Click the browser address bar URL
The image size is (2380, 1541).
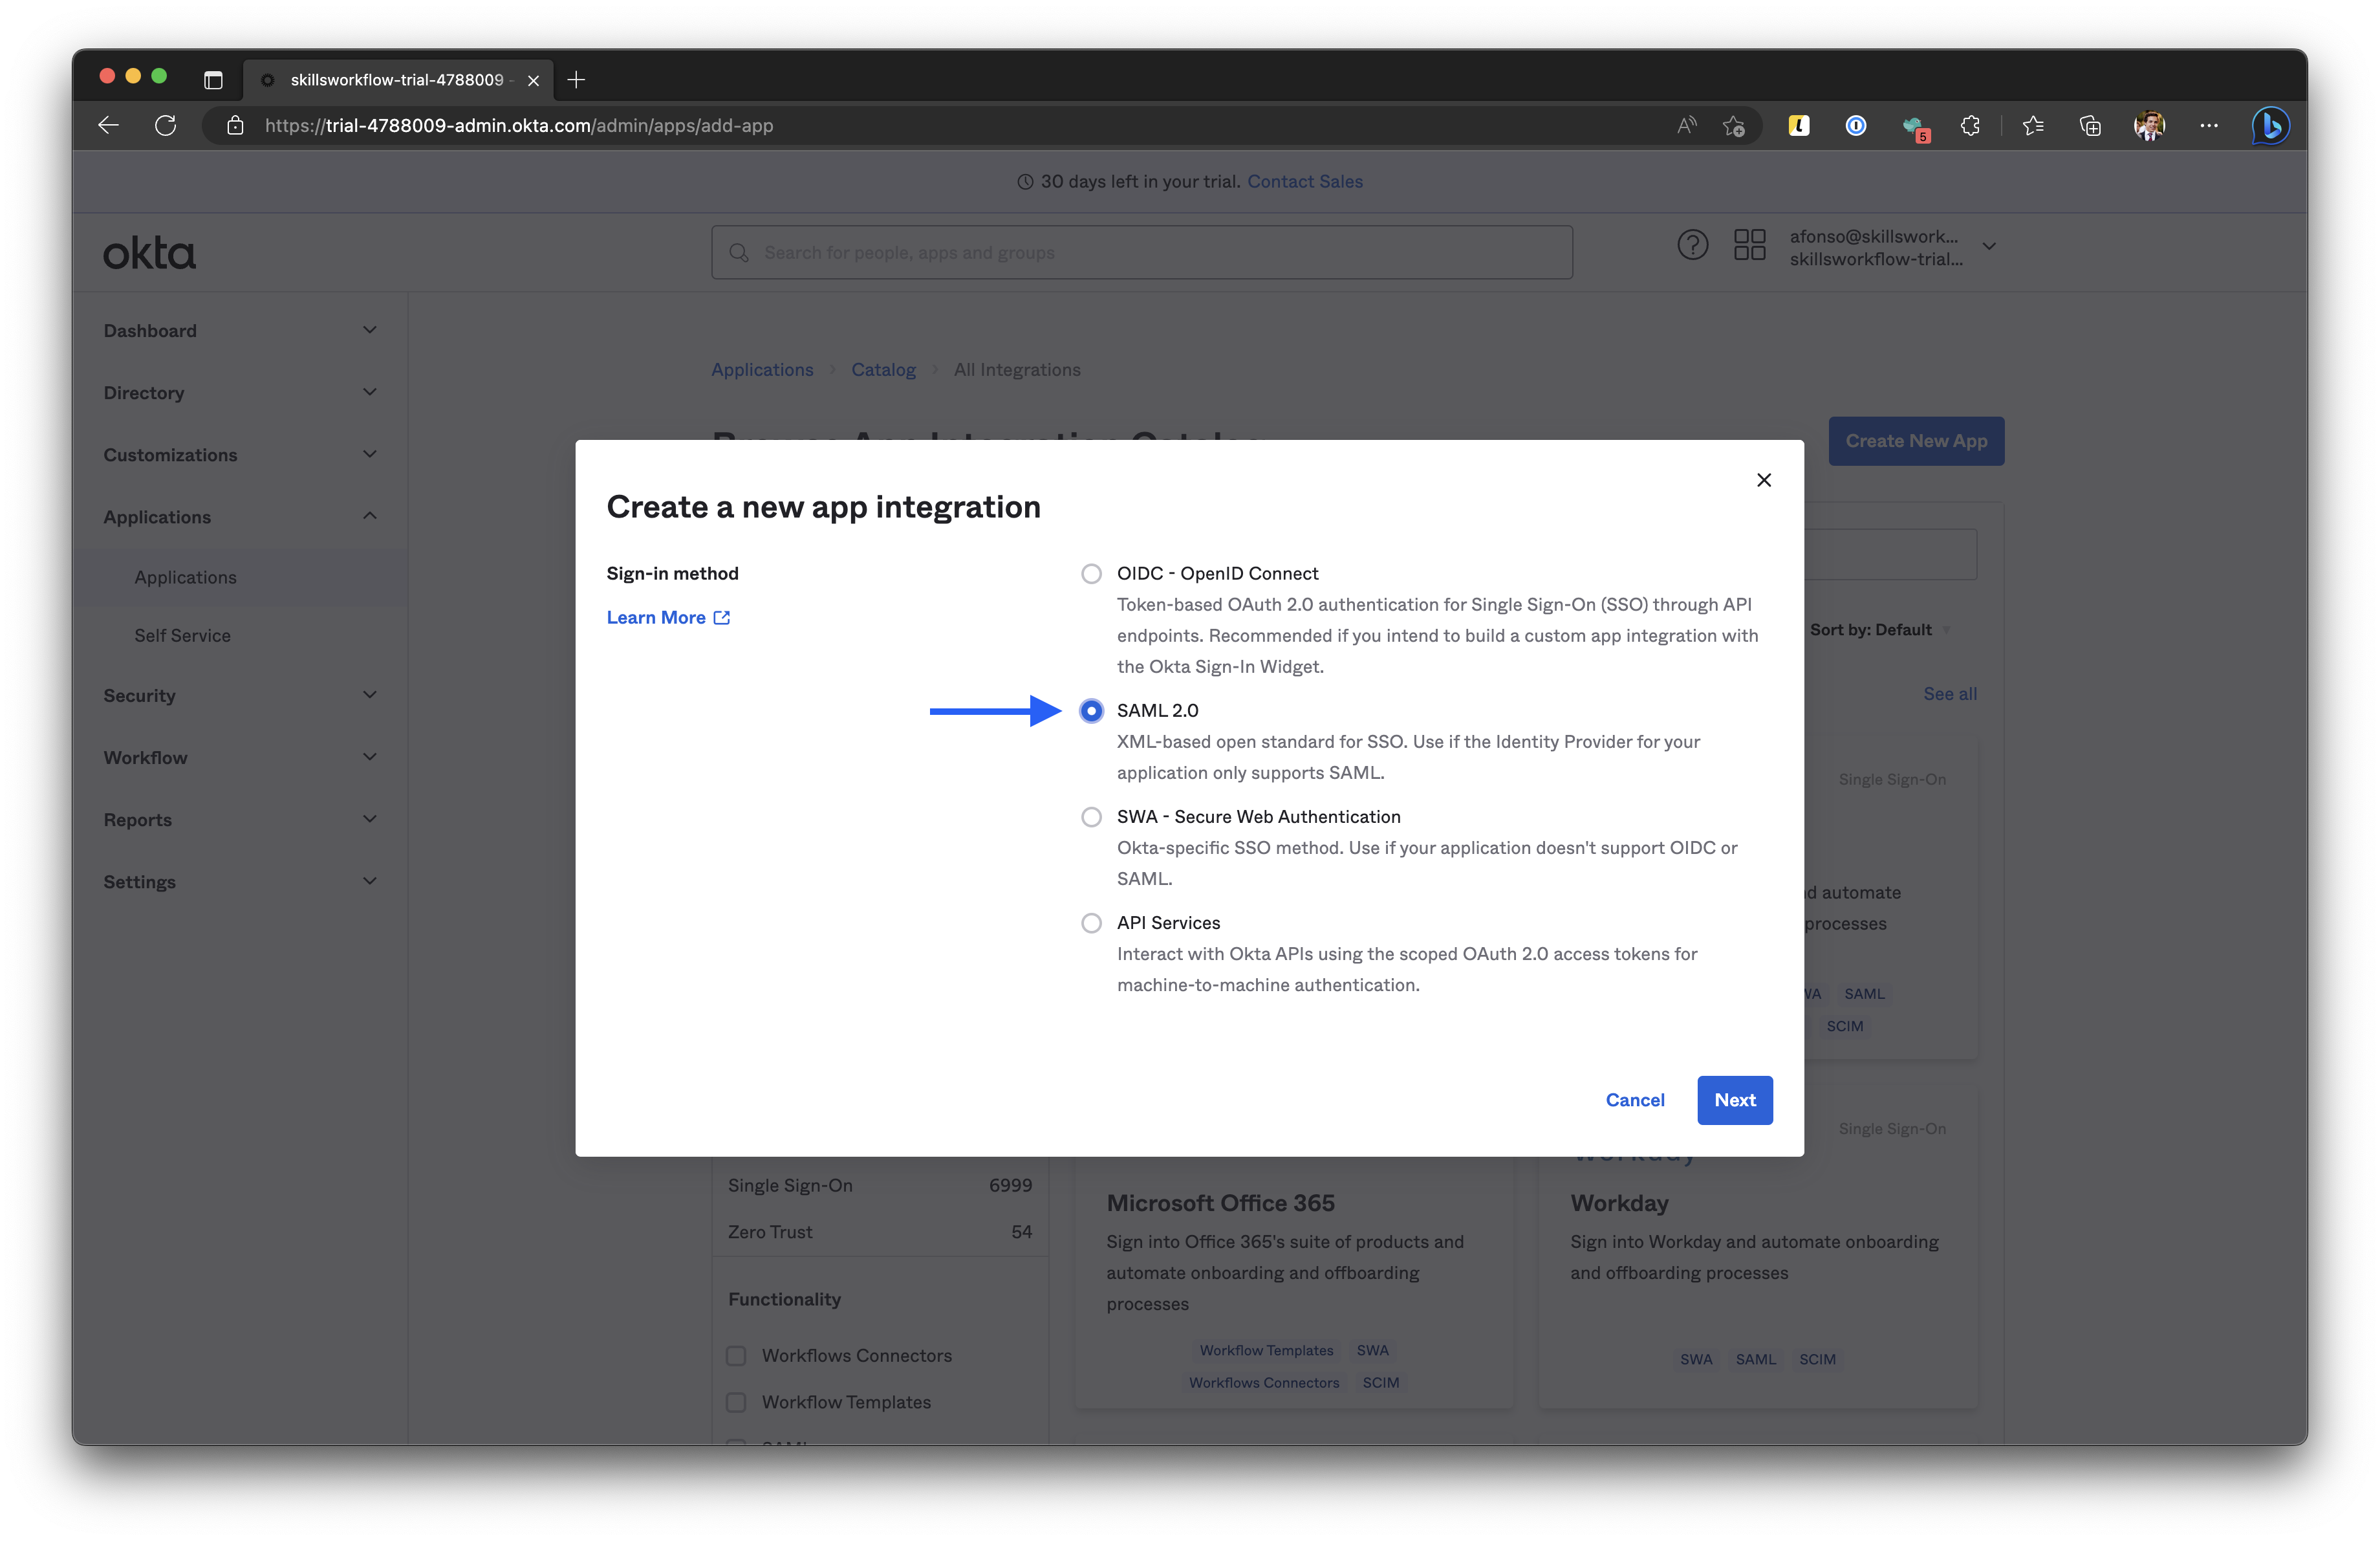point(519,126)
